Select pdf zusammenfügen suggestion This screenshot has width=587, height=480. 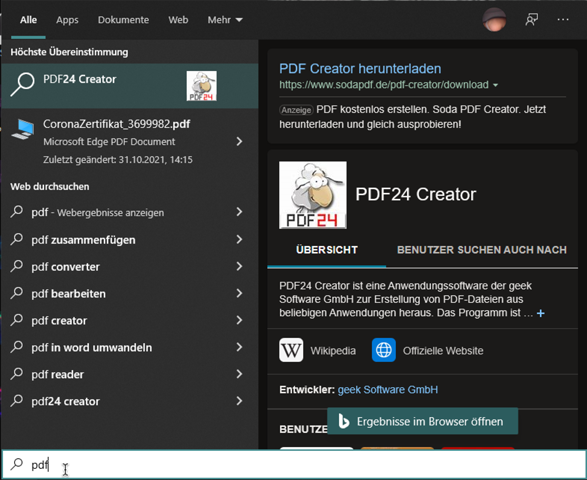(130, 239)
